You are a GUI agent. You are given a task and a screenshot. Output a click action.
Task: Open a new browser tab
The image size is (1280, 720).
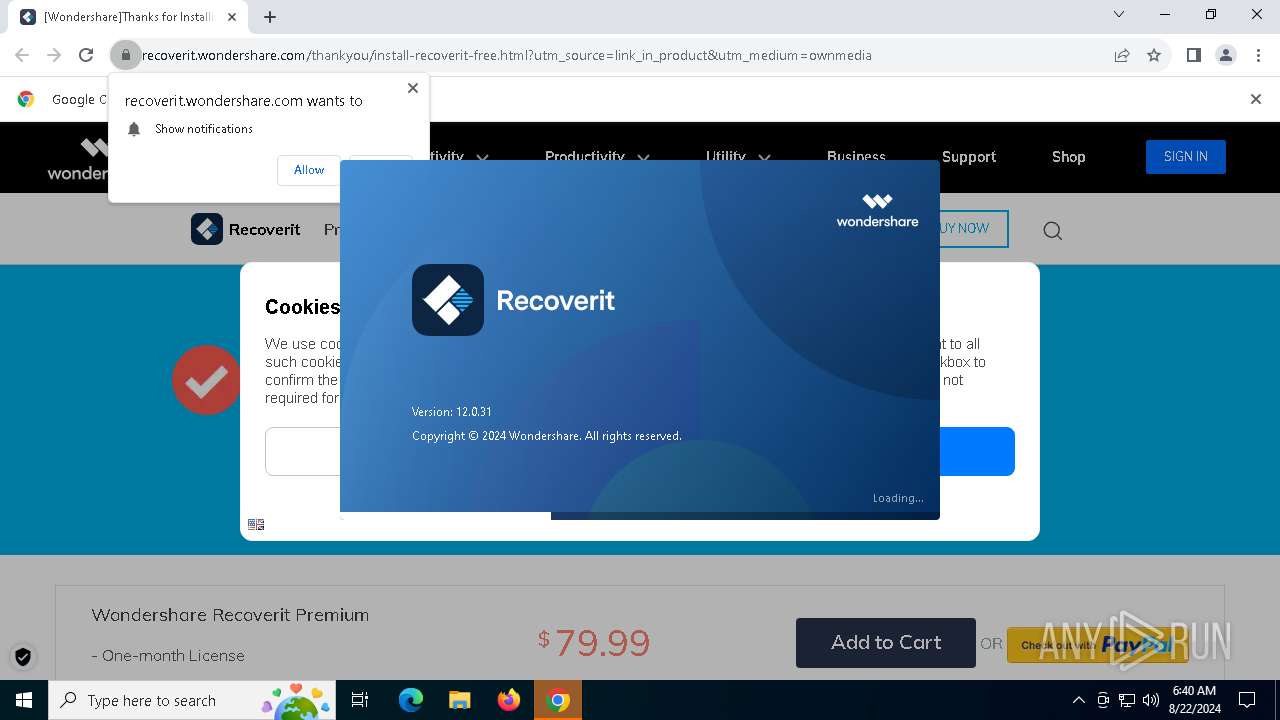(x=270, y=16)
